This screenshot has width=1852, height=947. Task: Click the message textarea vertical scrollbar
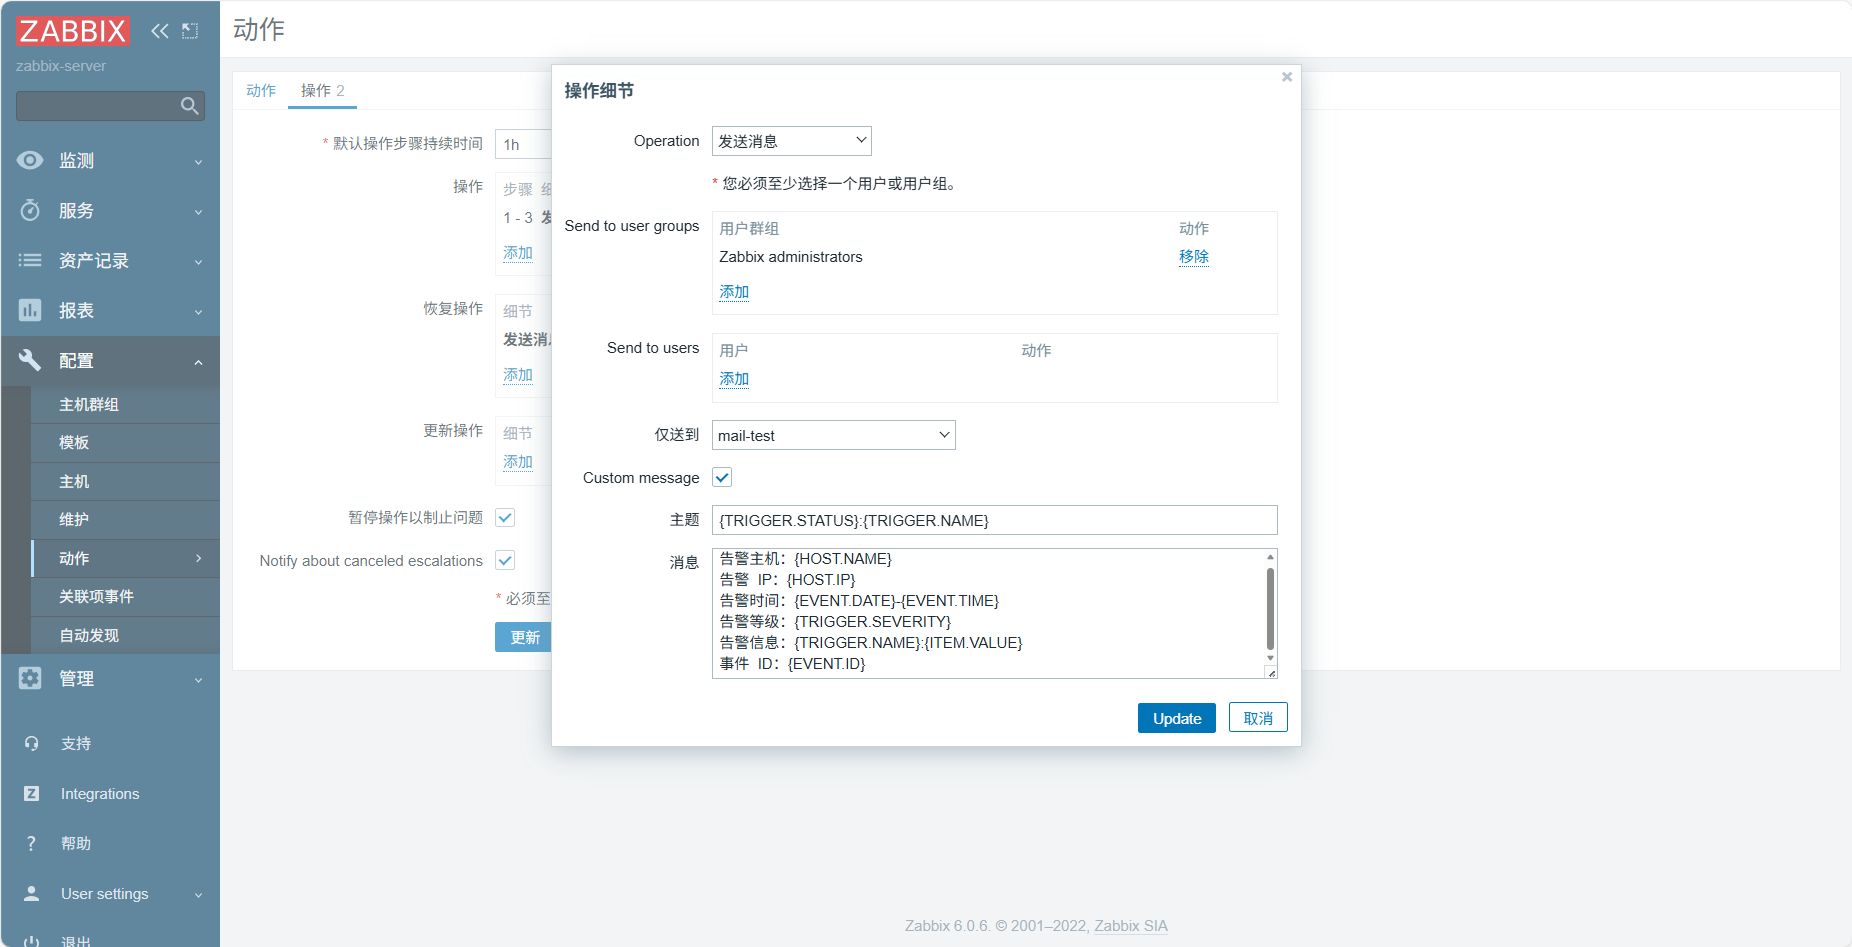[1270, 609]
